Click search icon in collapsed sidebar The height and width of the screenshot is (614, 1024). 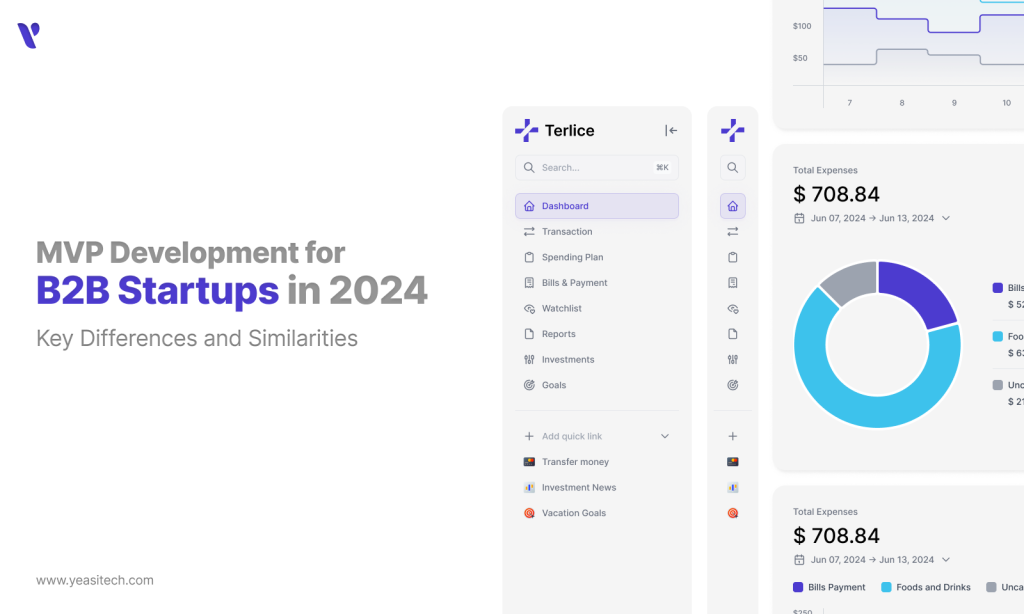coord(733,168)
